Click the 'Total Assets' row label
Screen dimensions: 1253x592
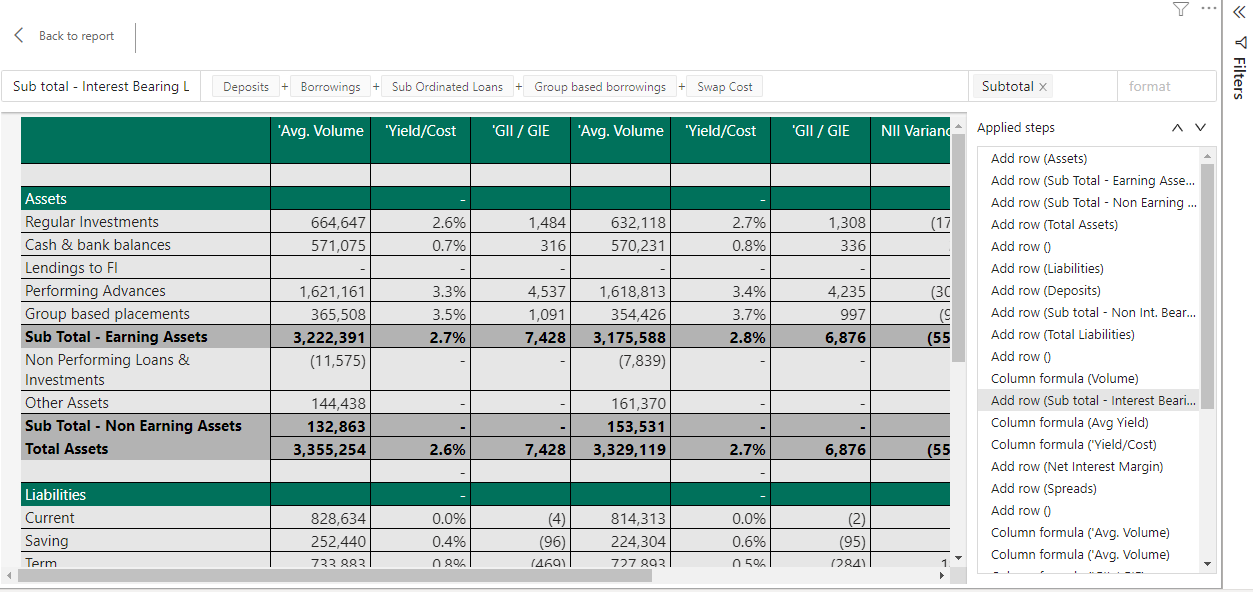click(67, 449)
